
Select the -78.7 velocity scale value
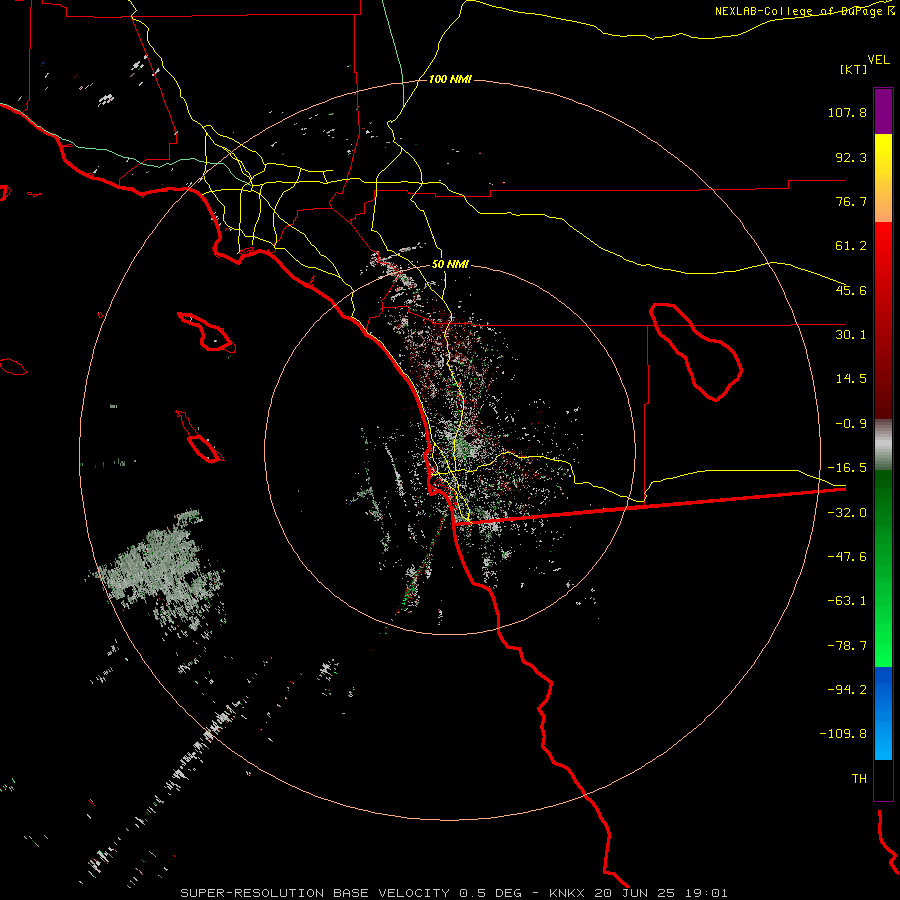click(x=847, y=646)
